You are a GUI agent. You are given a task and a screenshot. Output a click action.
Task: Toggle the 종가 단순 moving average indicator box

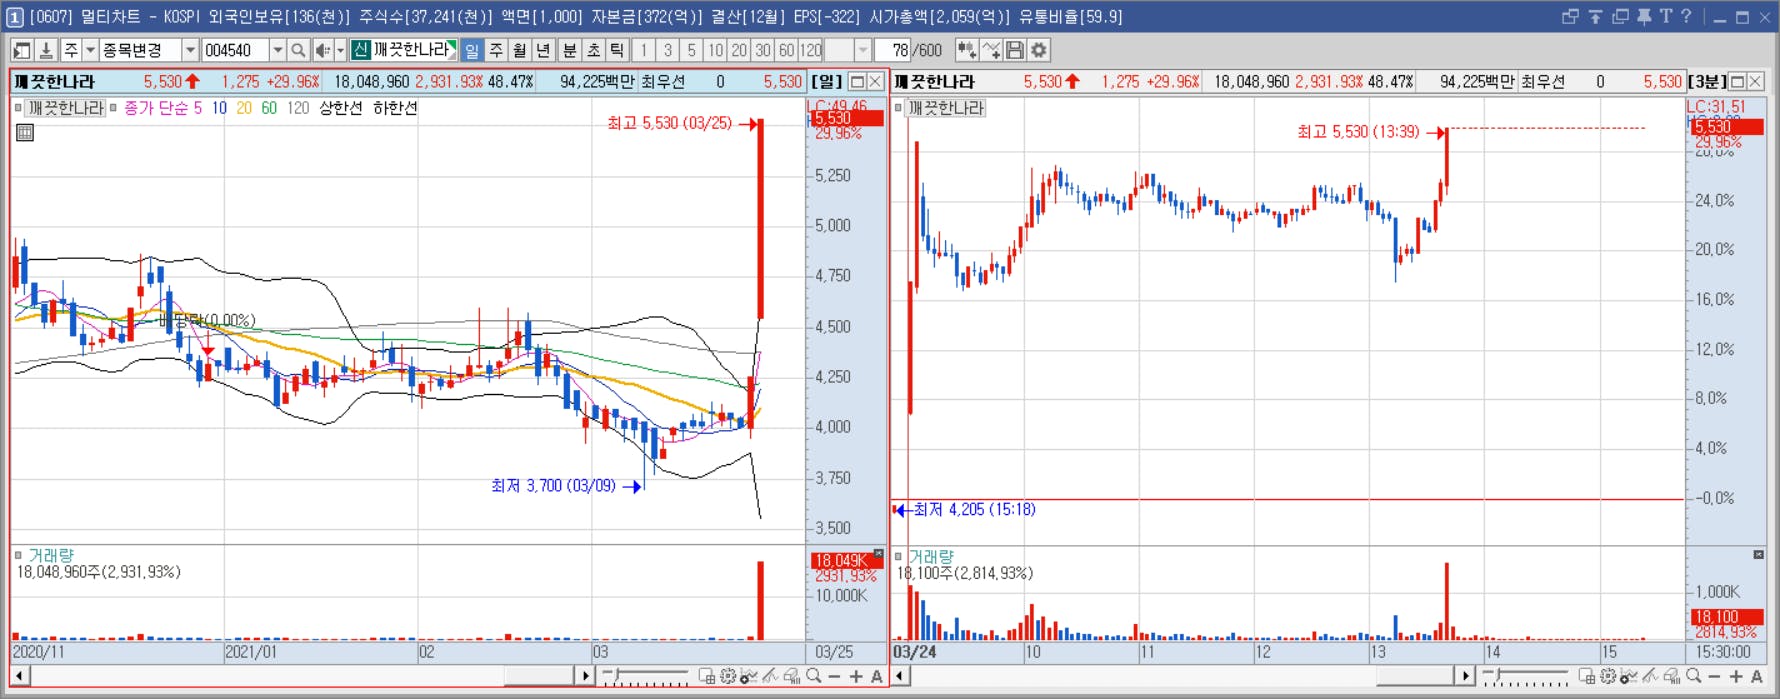click(x=114, y=108)
